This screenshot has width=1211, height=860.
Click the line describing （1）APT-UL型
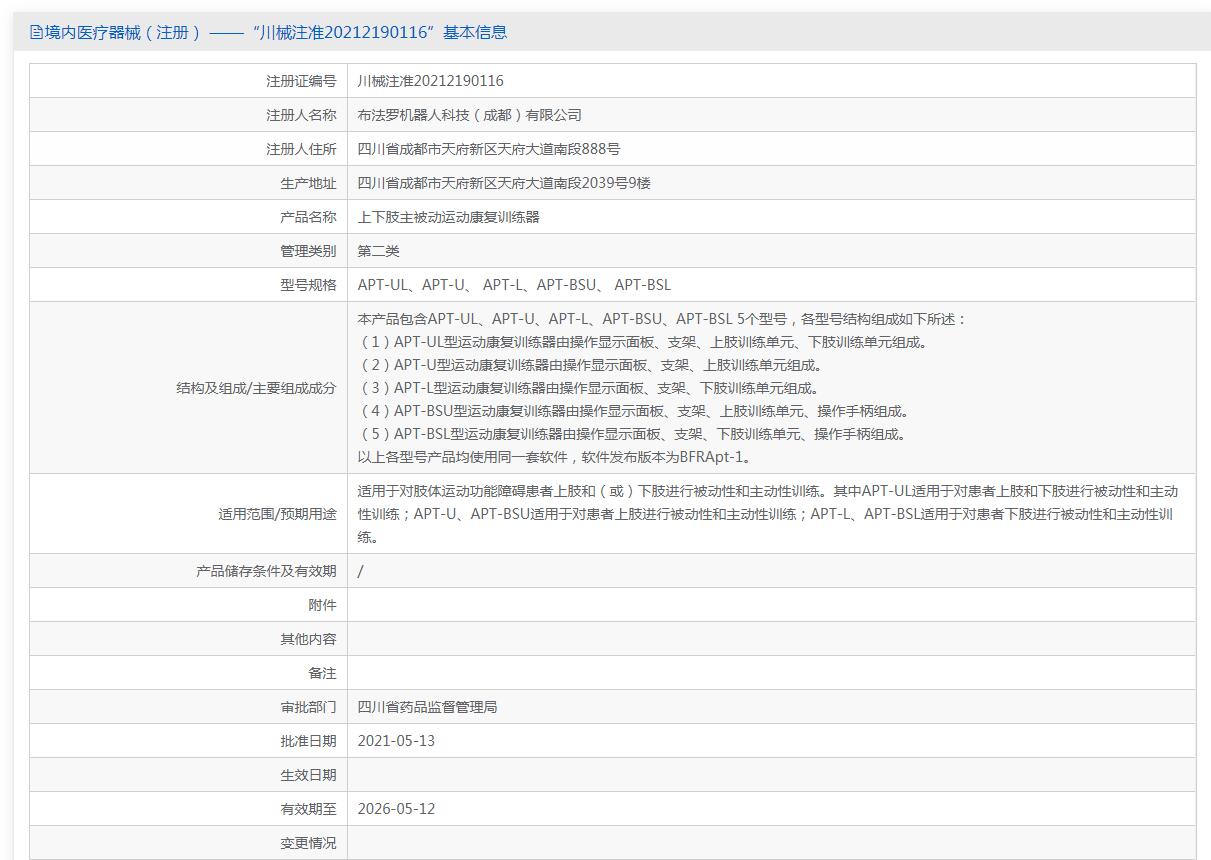tap(643, 343)
